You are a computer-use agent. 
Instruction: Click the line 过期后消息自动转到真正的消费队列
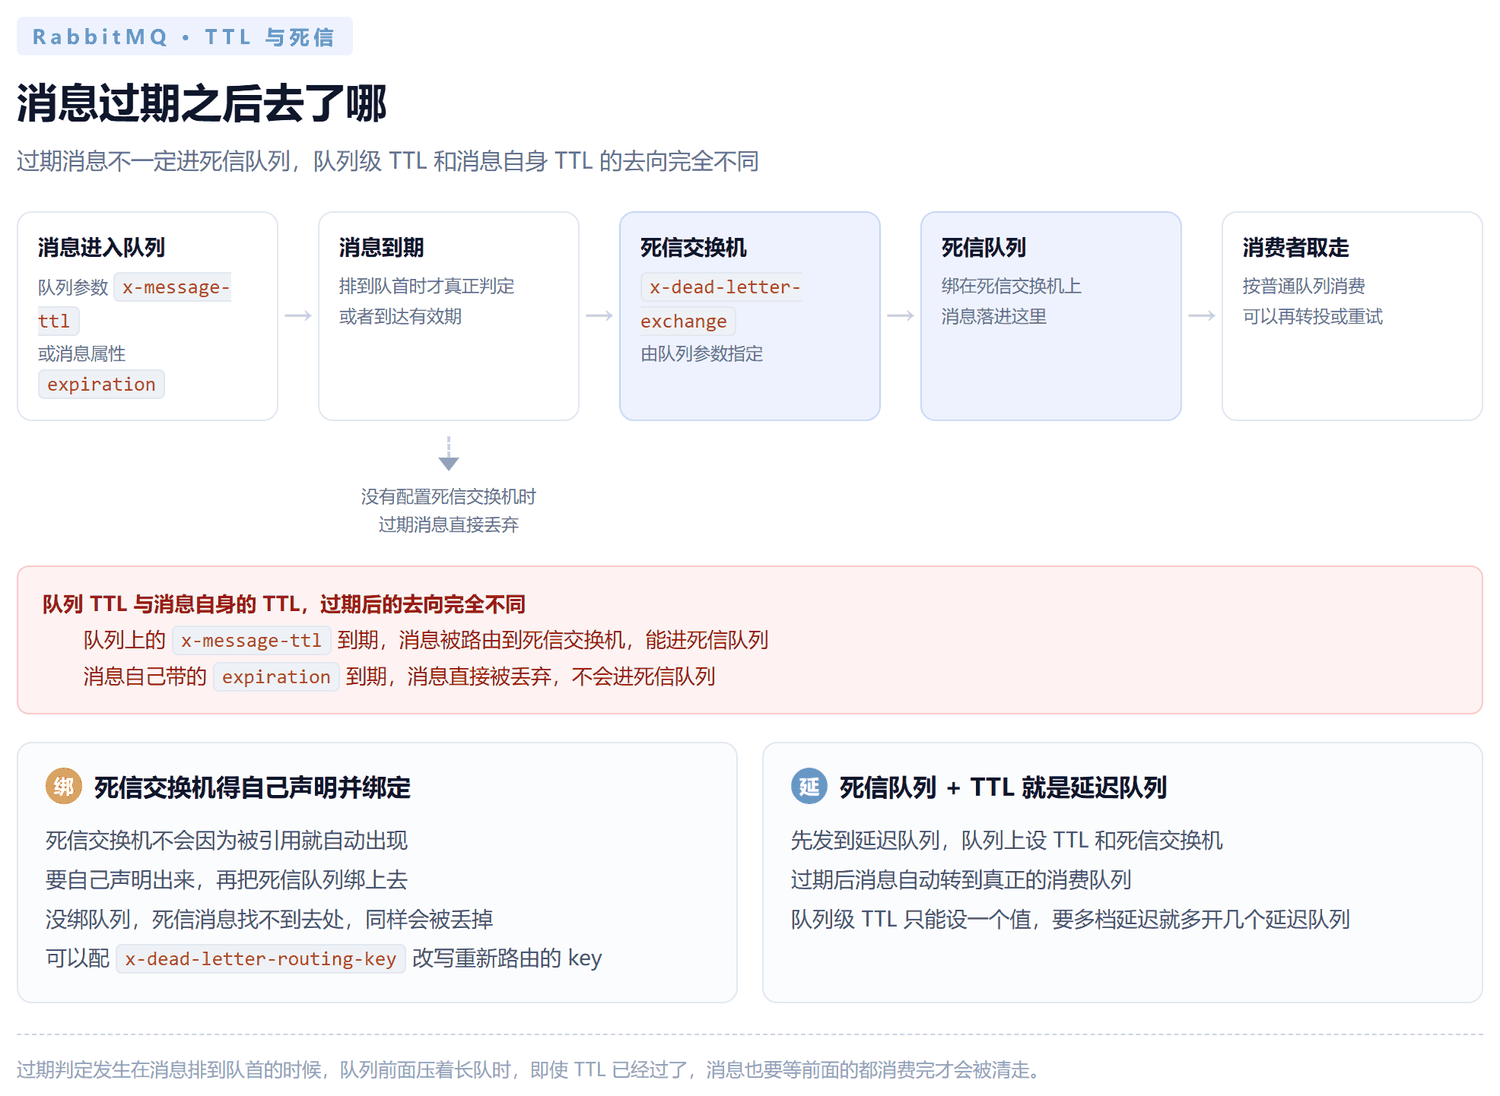tap(961, 880)
